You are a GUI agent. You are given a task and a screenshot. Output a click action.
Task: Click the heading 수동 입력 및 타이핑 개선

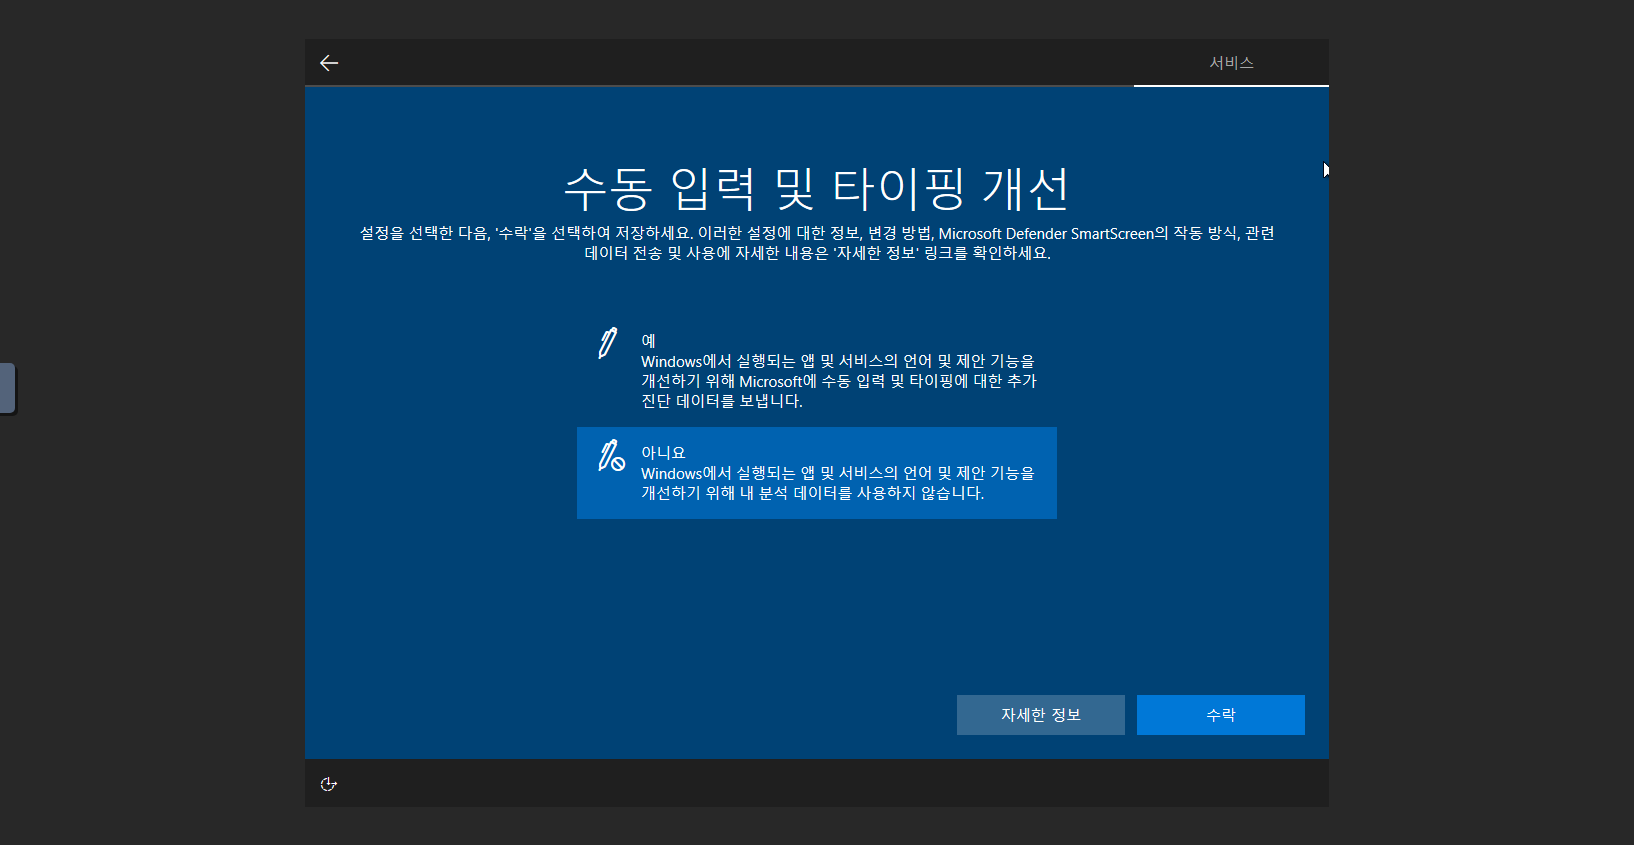click(817, 188)
